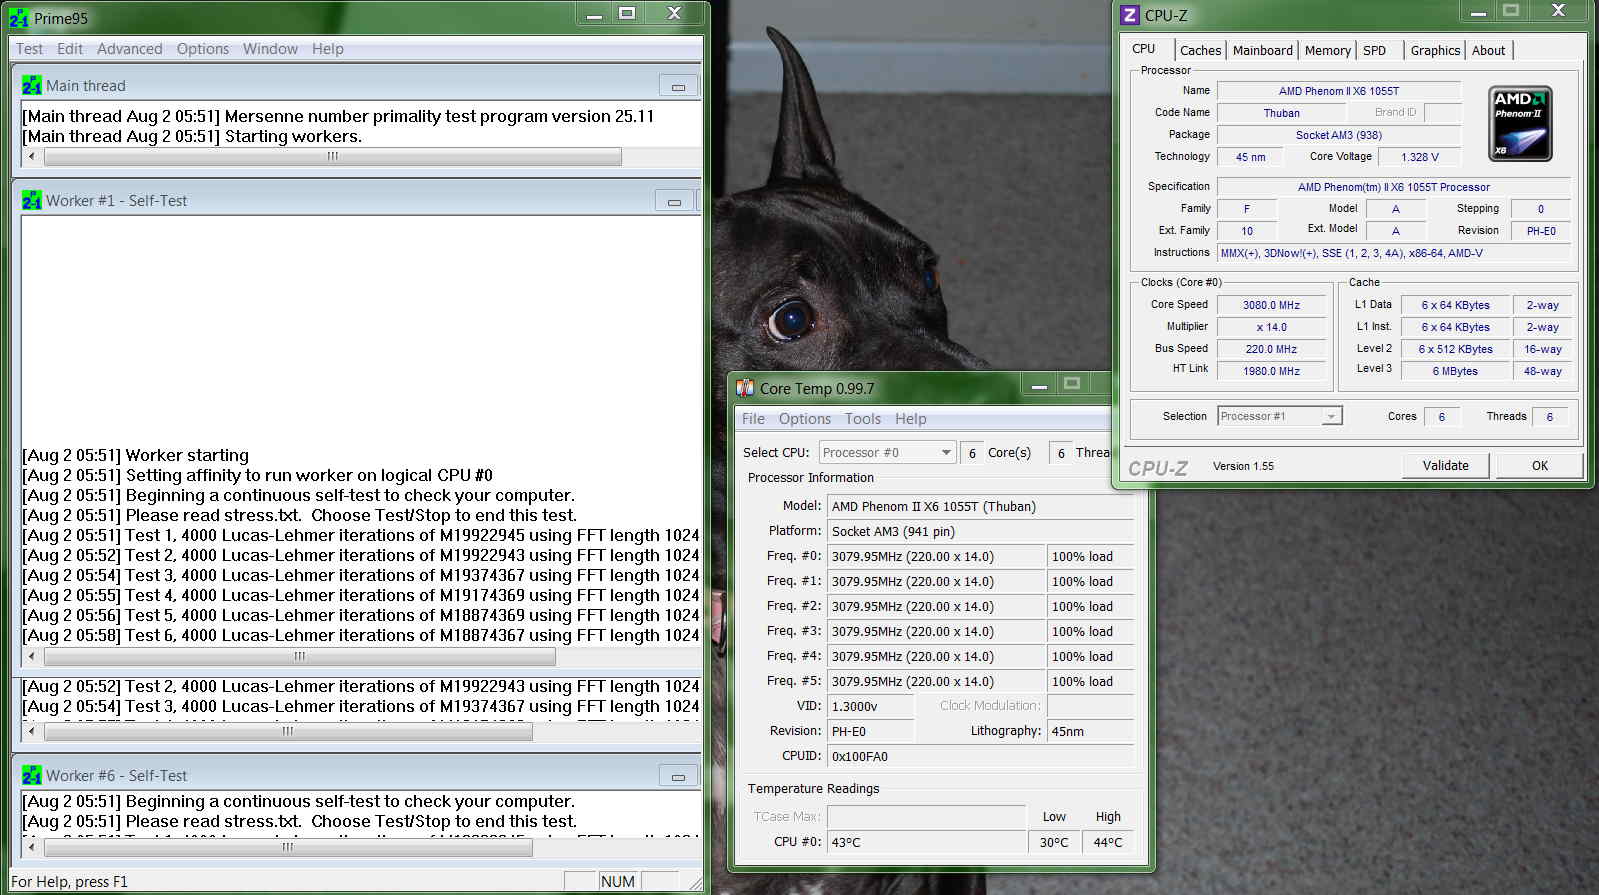1599x895 pixels.
Task: Click the Prime95 icon in title bar
Action: (19, 17)
